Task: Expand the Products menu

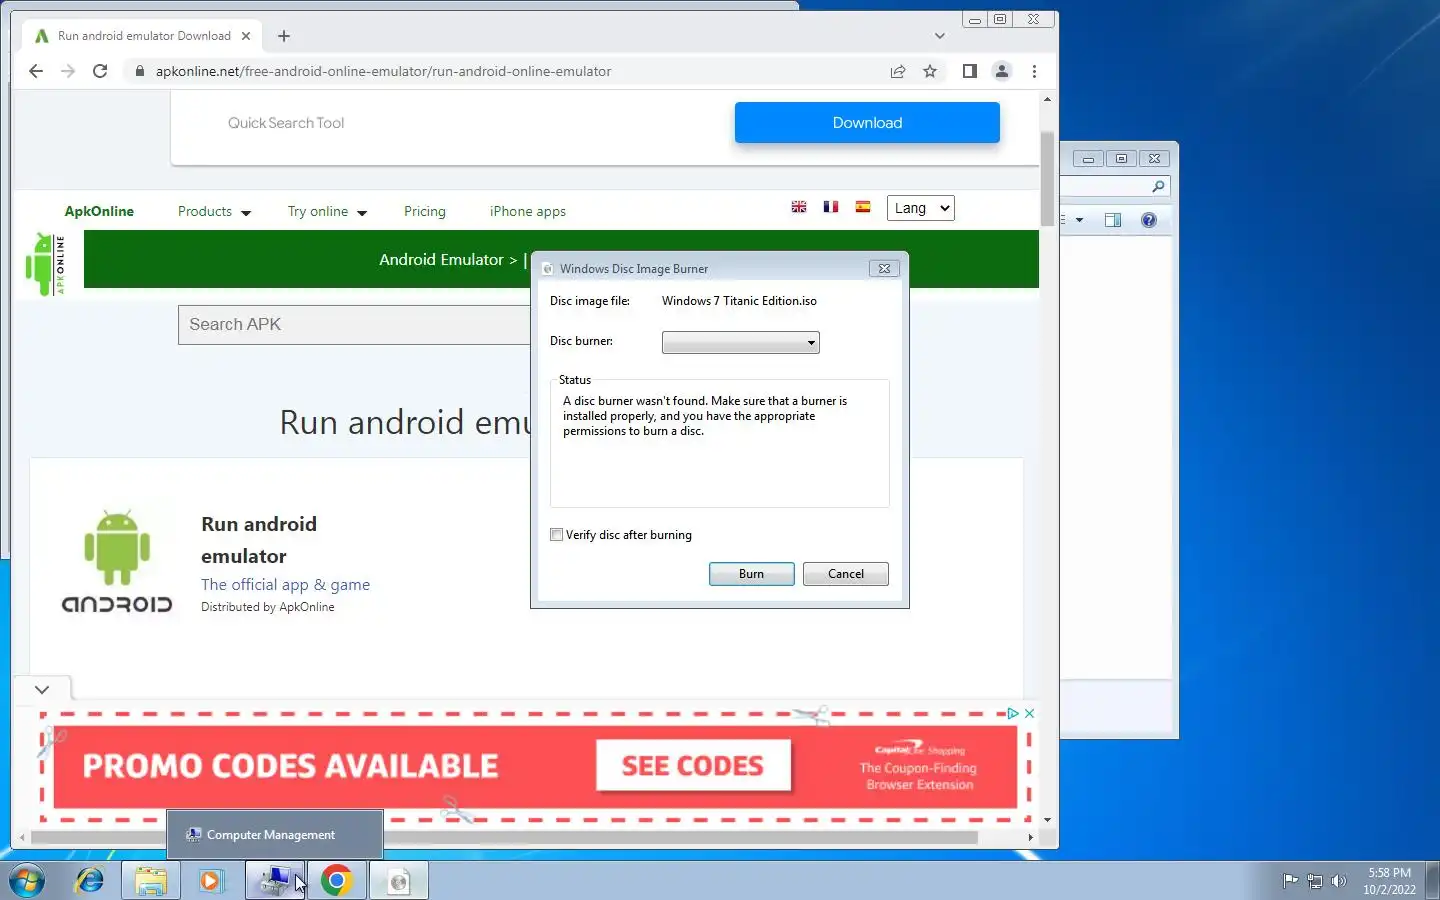Action: click(214, 211)
